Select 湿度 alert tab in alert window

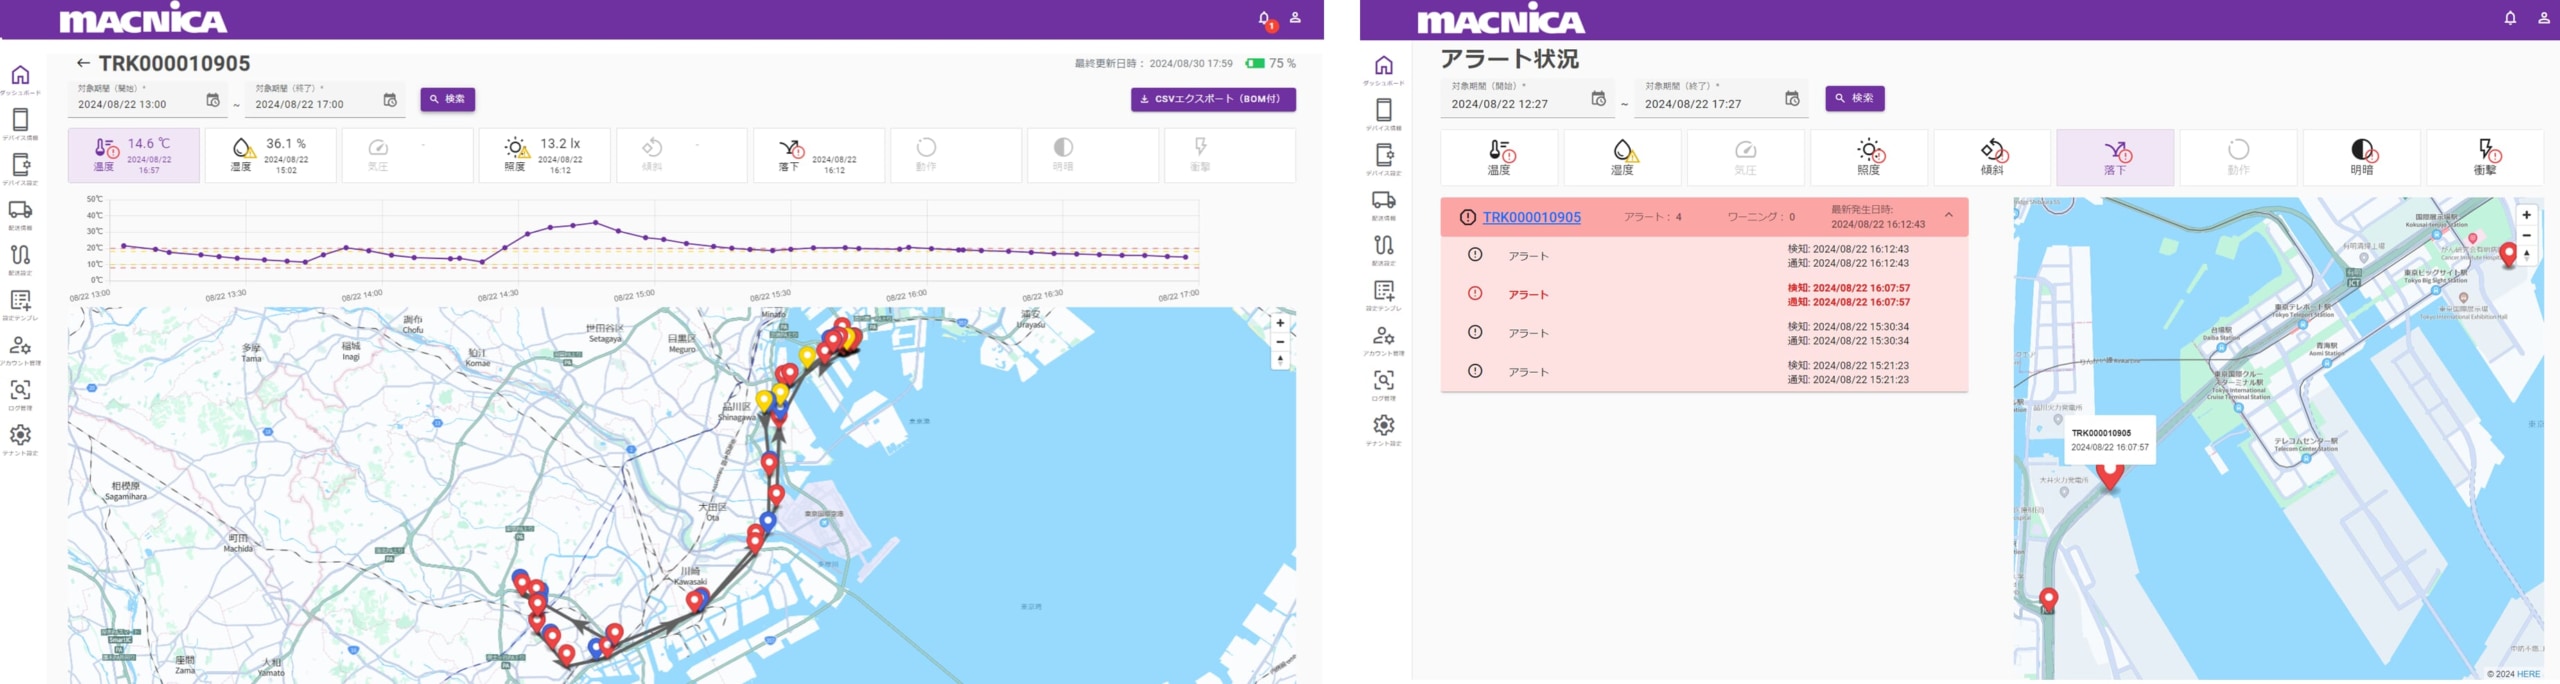pos(1622,158)
